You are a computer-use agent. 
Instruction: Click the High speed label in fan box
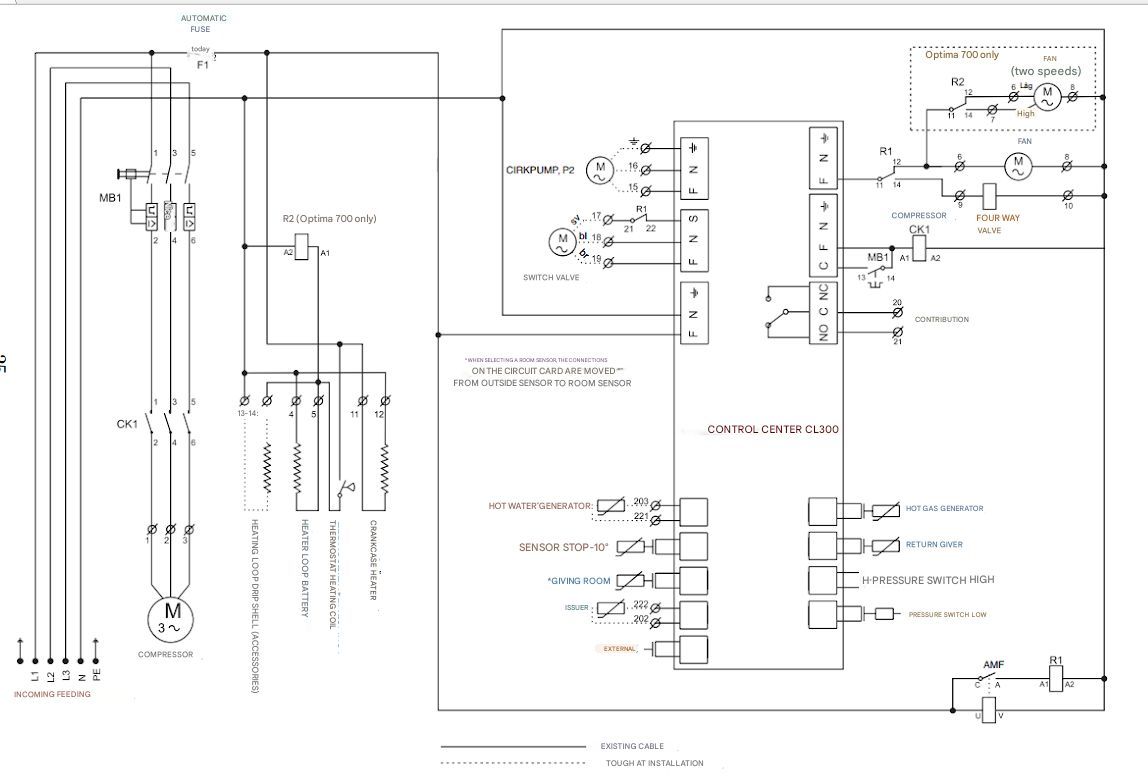tap(1025, 113)
